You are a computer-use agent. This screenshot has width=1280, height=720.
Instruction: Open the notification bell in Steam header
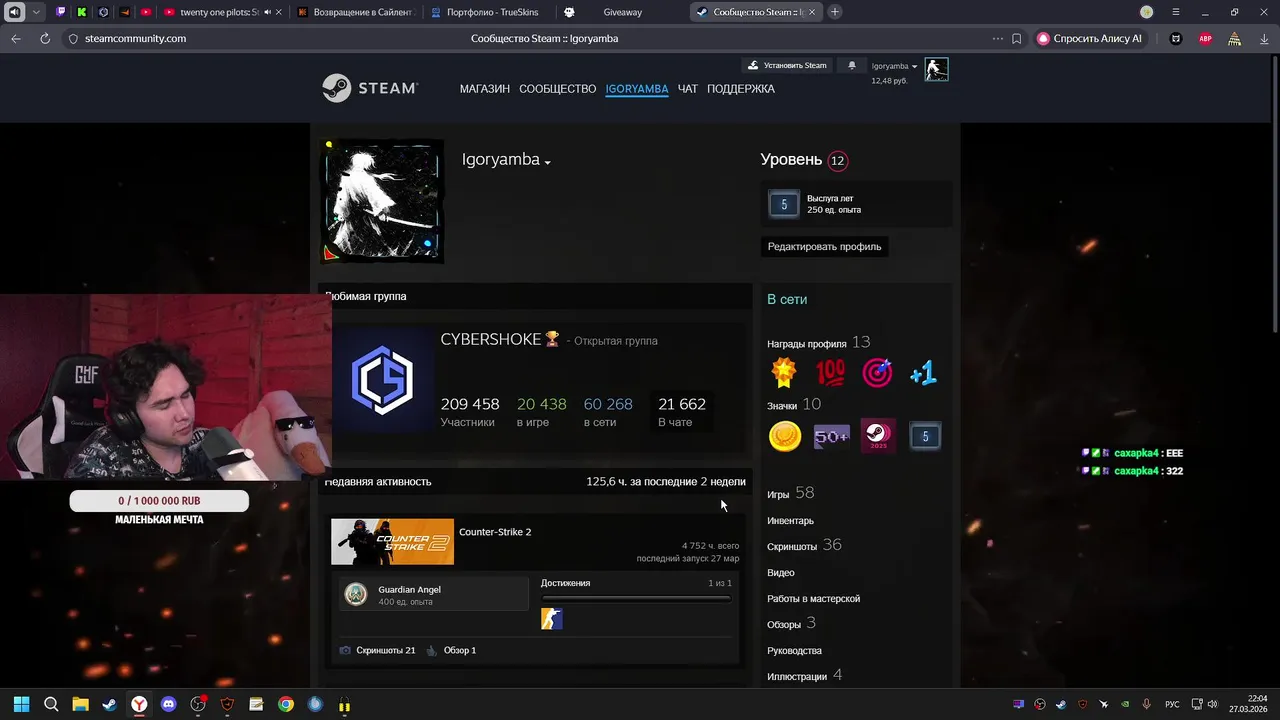852,65
